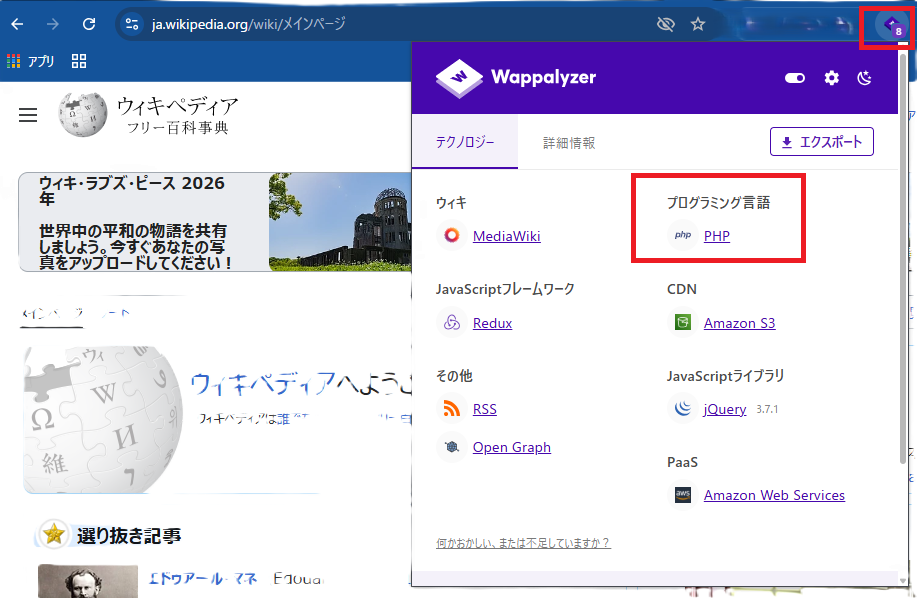Open the Wappalyzer extension icon in toolbar
This screenshot has width=917, height=598.
891,26
